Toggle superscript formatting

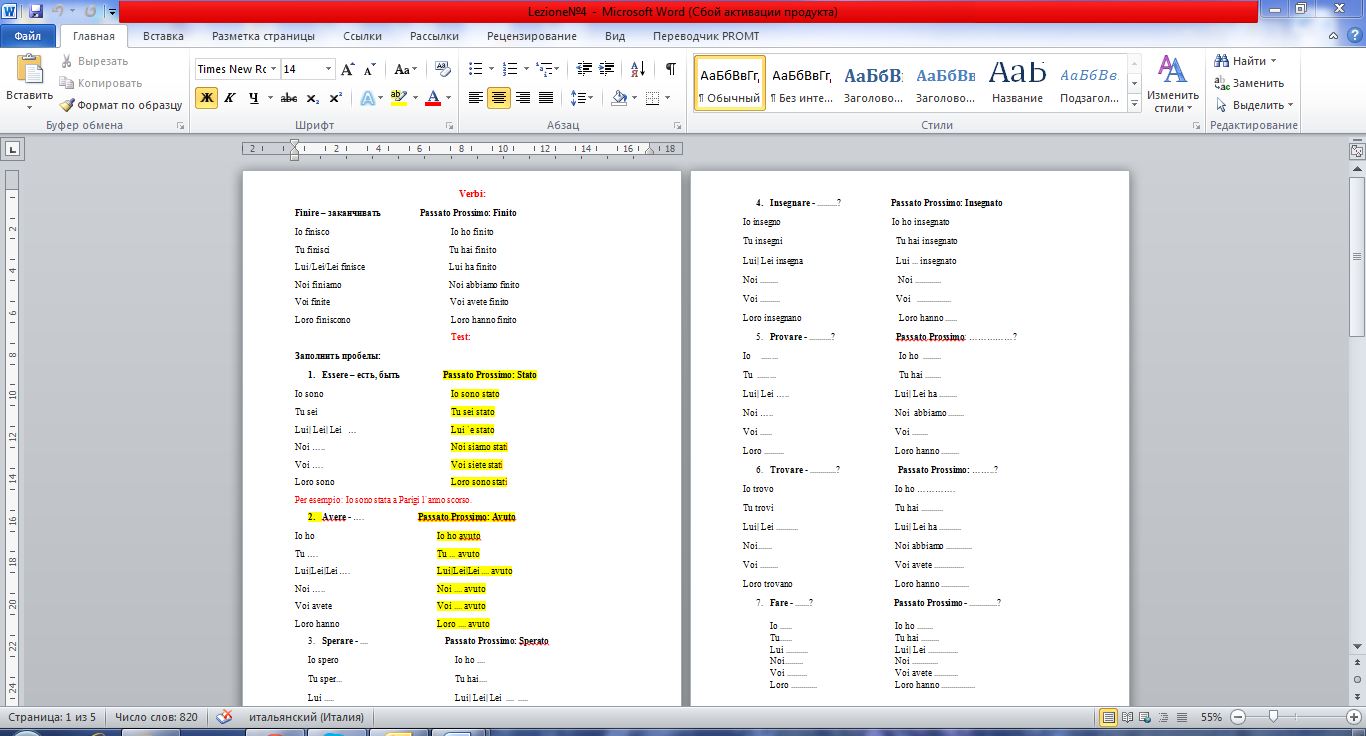[336, 98]
